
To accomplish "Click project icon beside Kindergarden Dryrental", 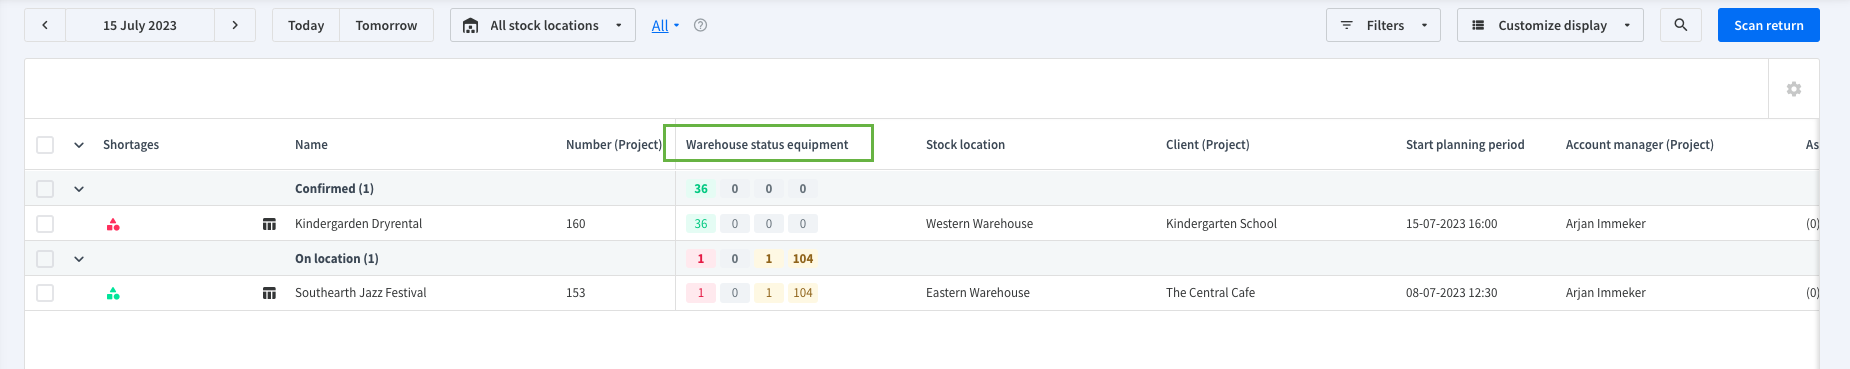I will pos(269,224).
